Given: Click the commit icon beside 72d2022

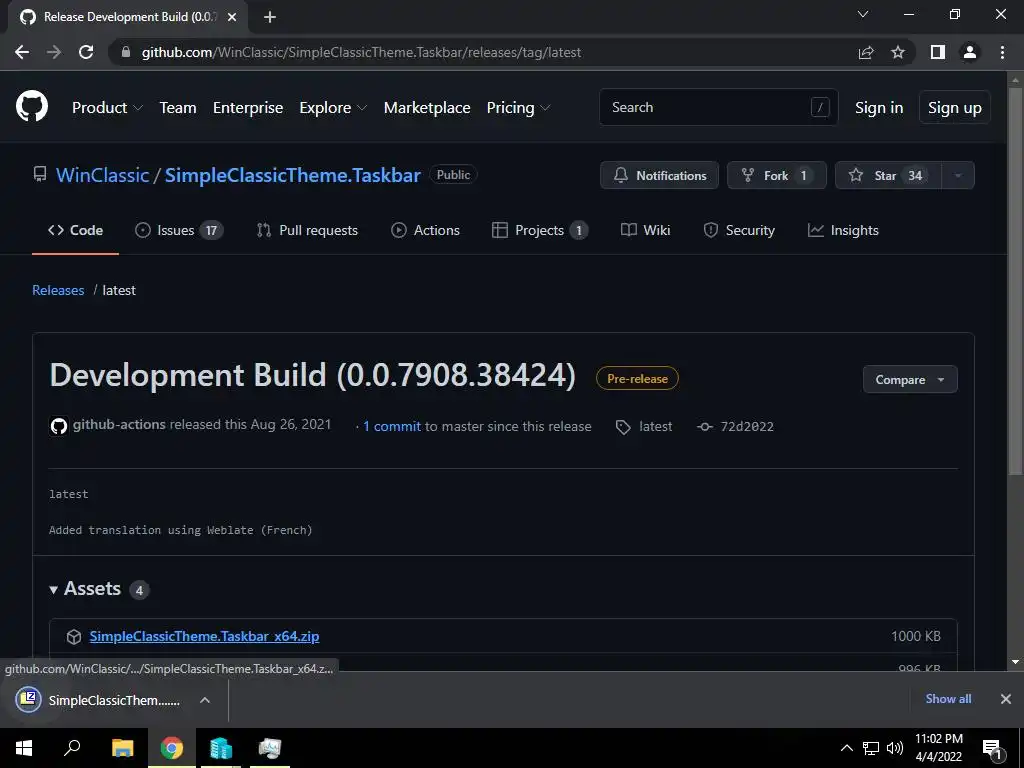Looking at the screenshot, I should [x=705, y=426].
